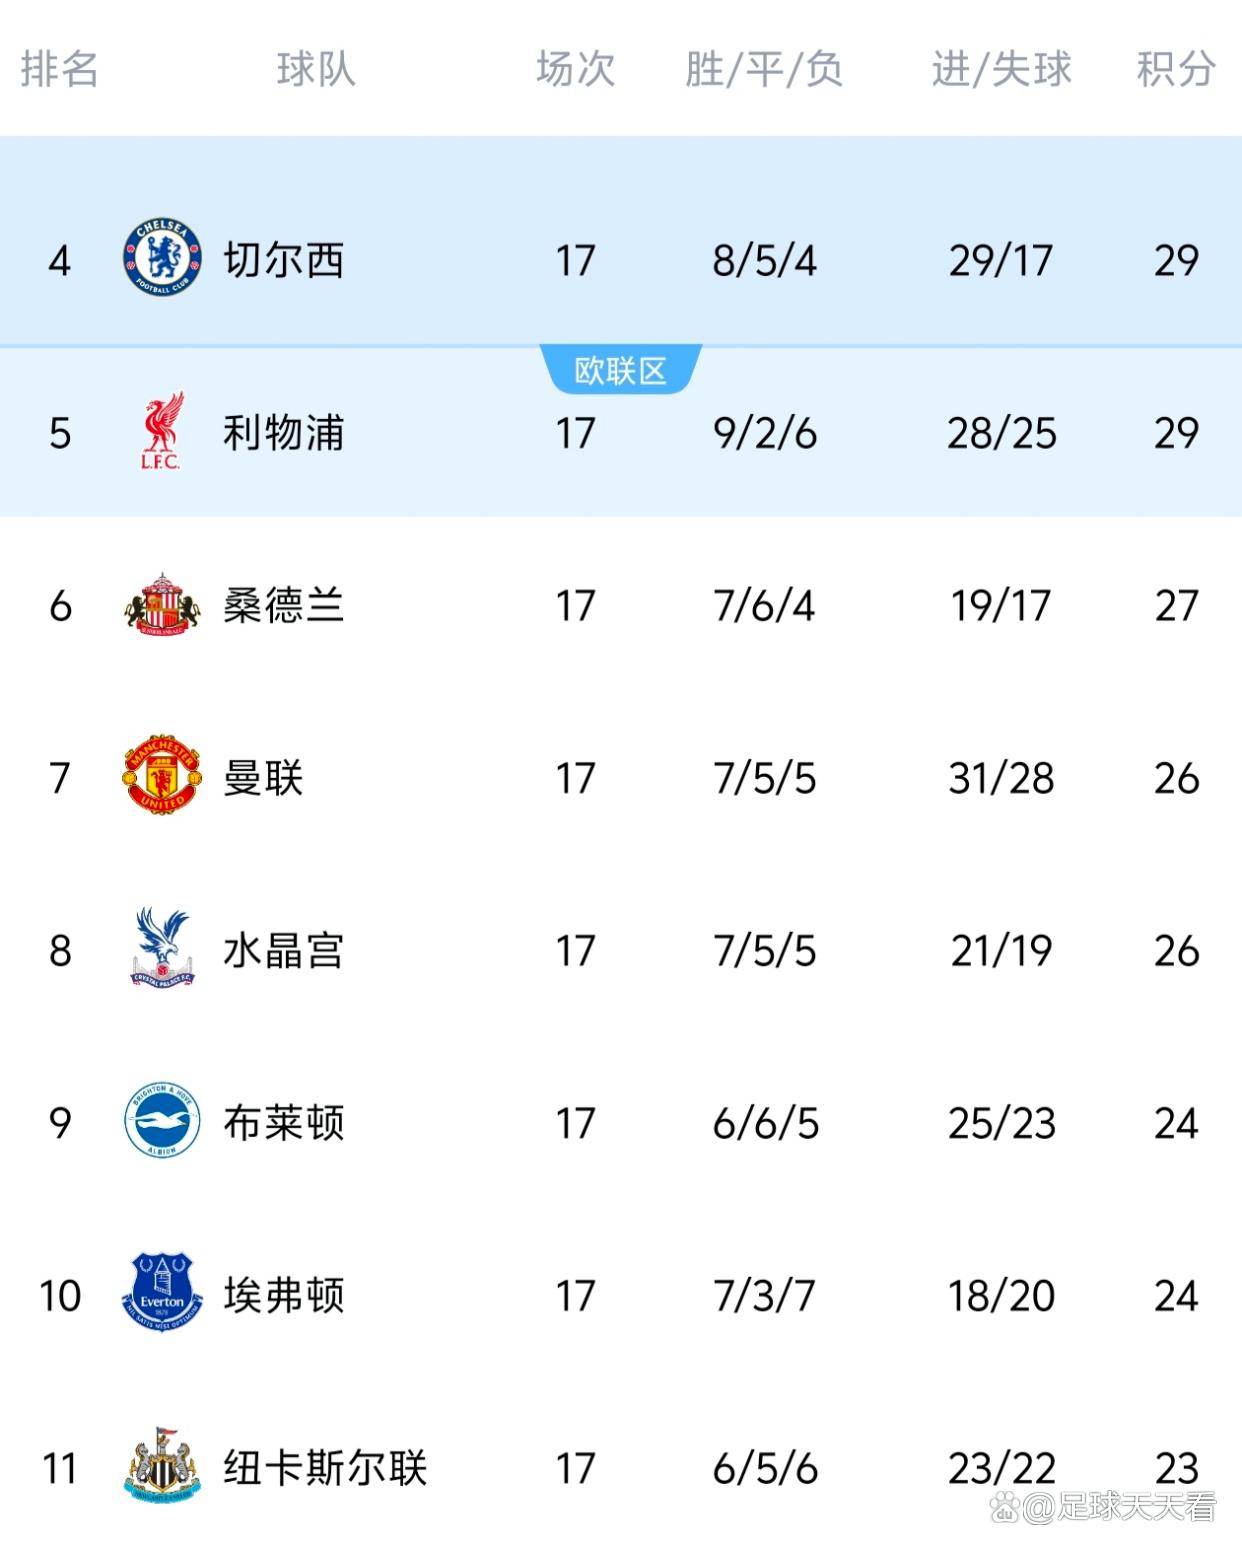
Task: Open the 曼联 team name link
Action: pos(263,777)
